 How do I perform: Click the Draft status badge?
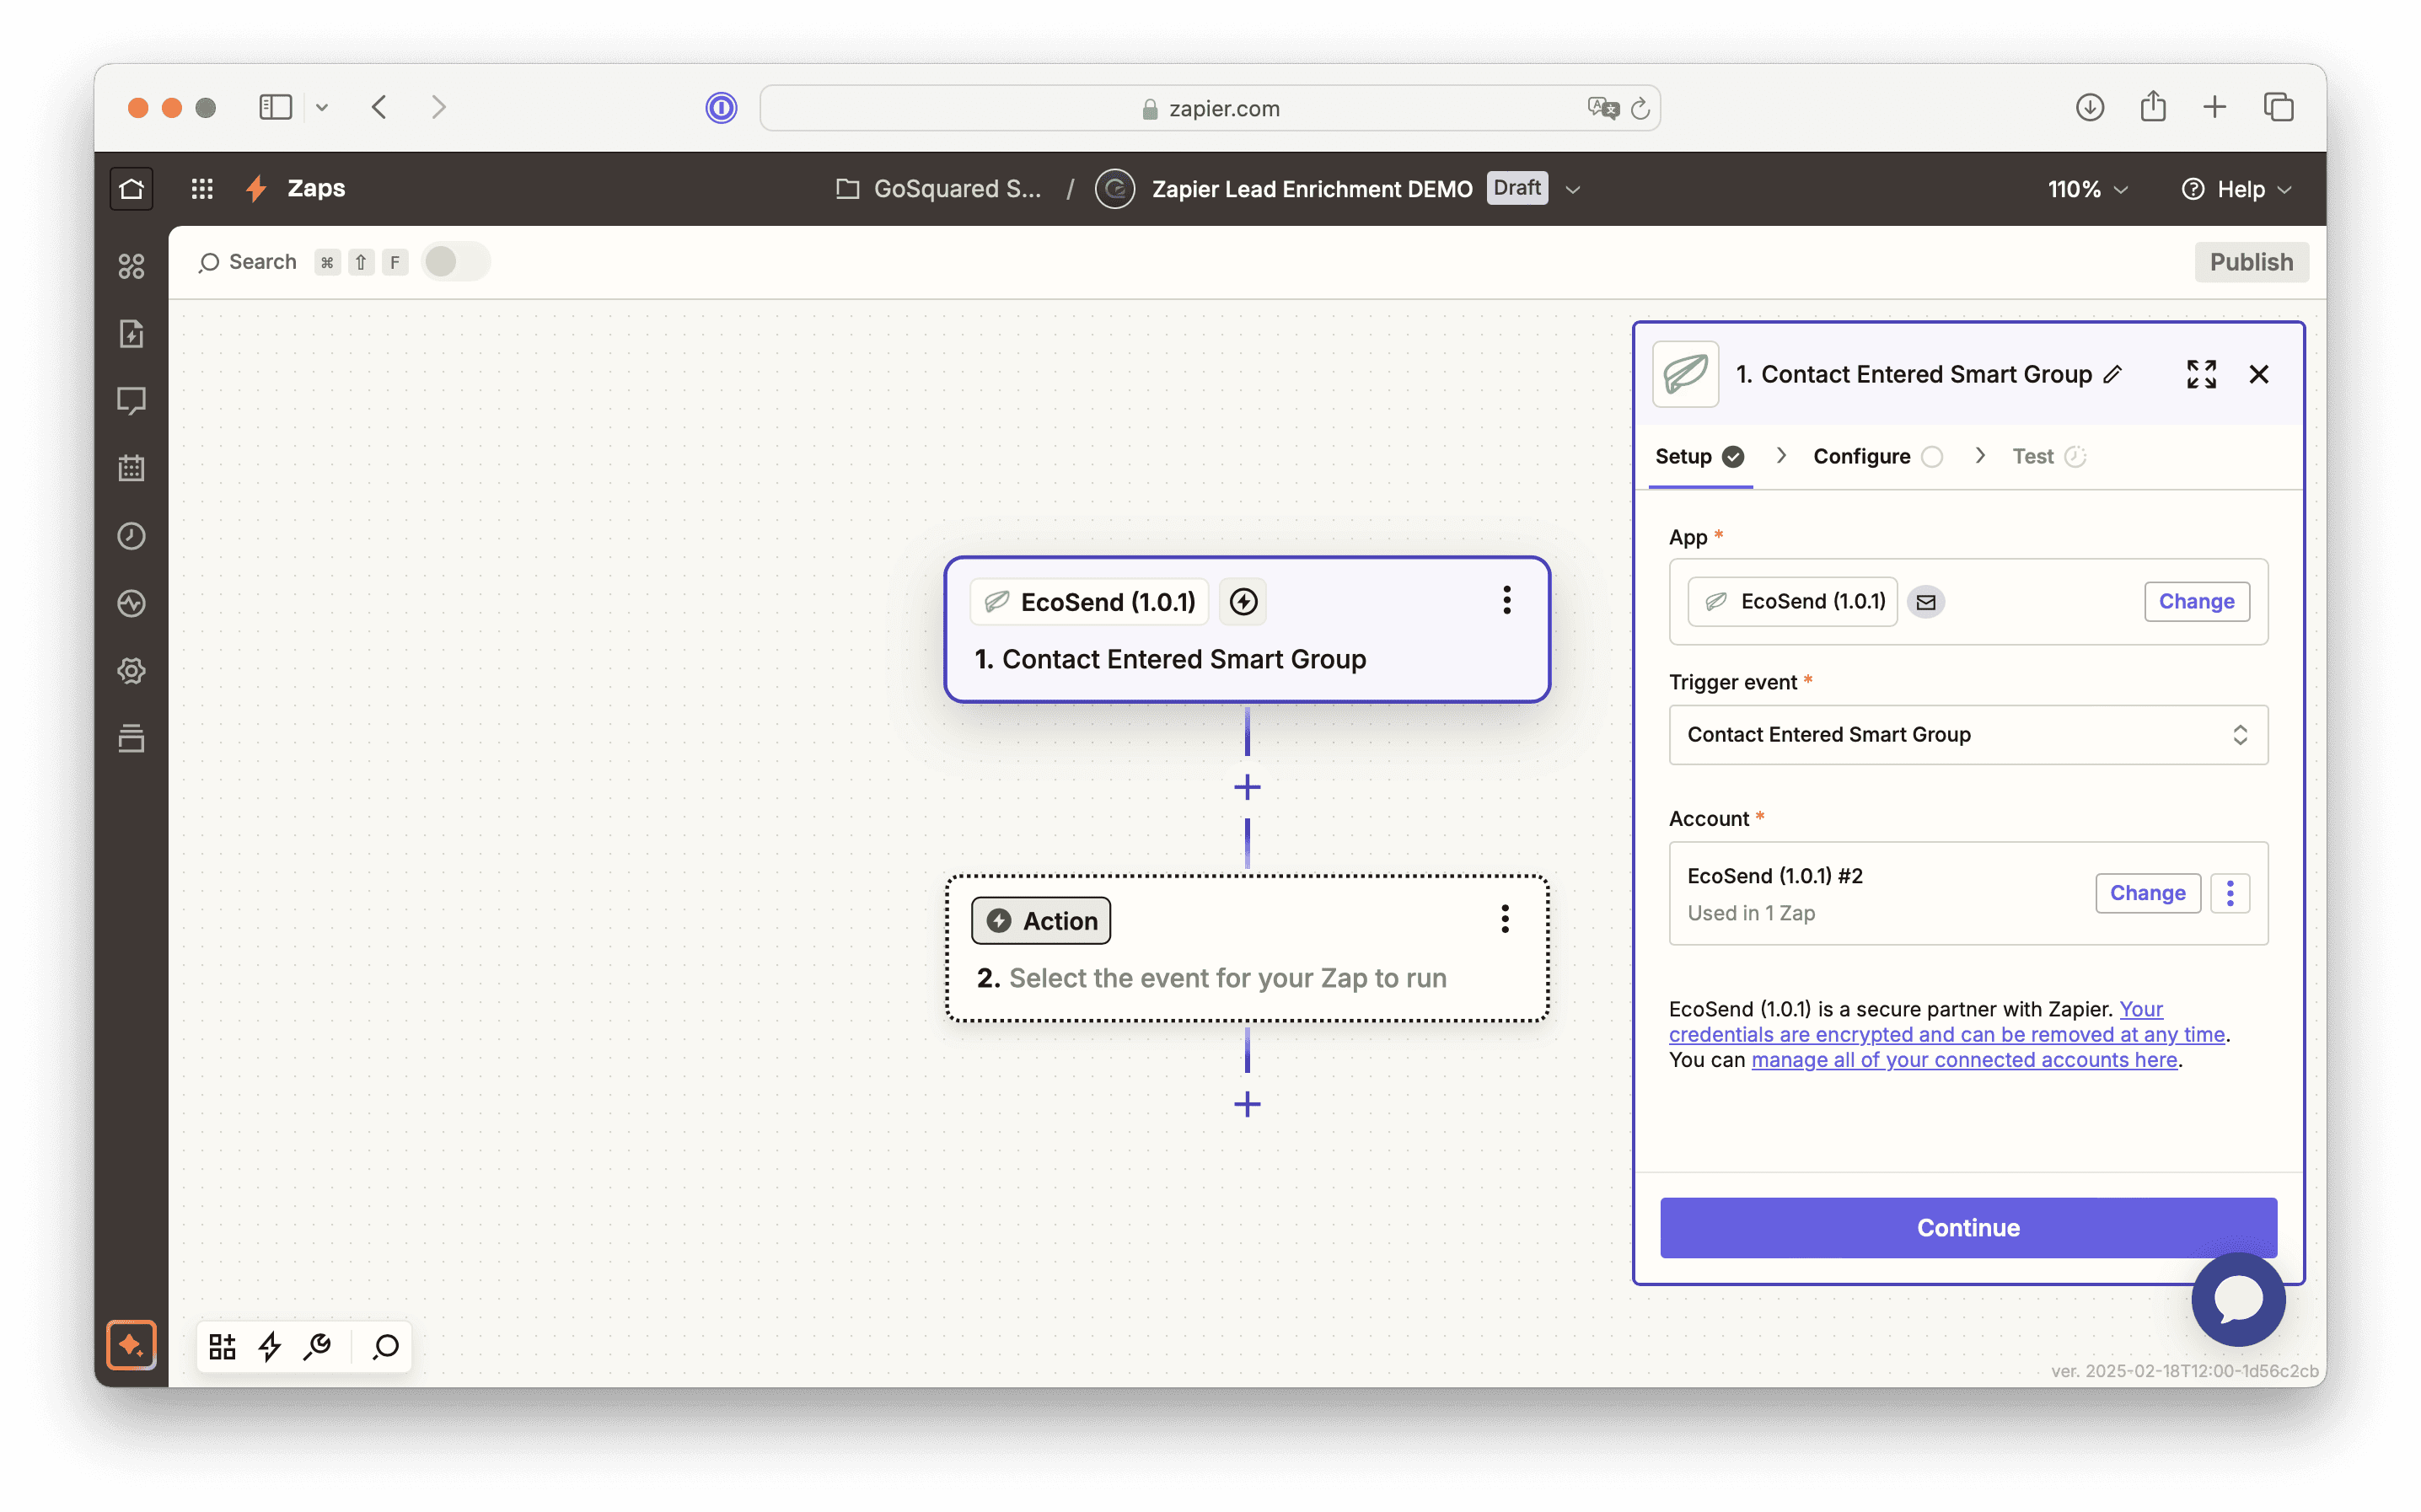pos(1516,188)
